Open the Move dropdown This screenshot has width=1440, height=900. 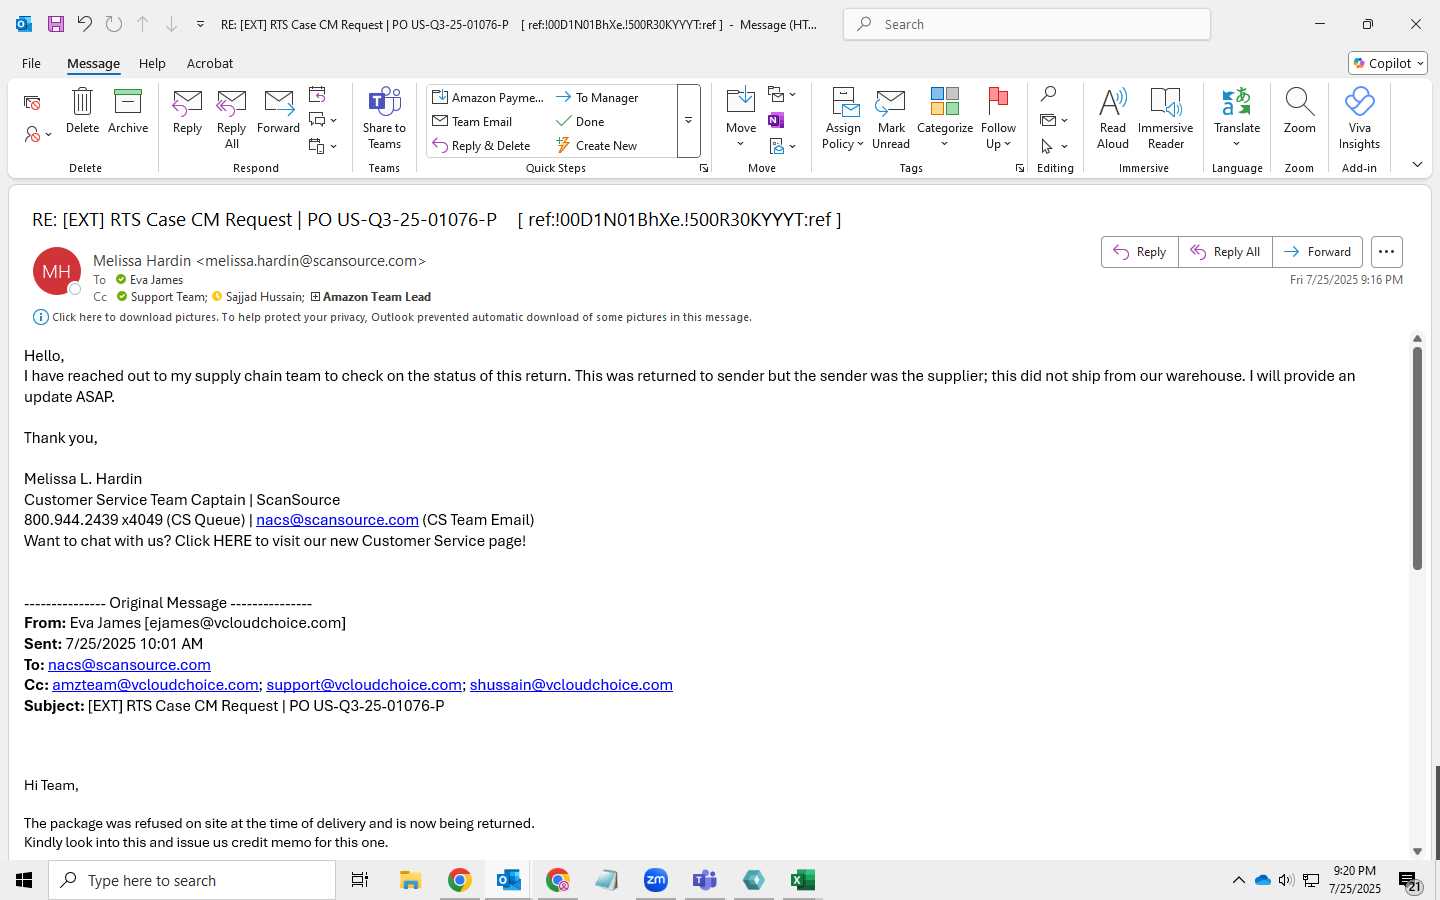(x=741, y=119)
